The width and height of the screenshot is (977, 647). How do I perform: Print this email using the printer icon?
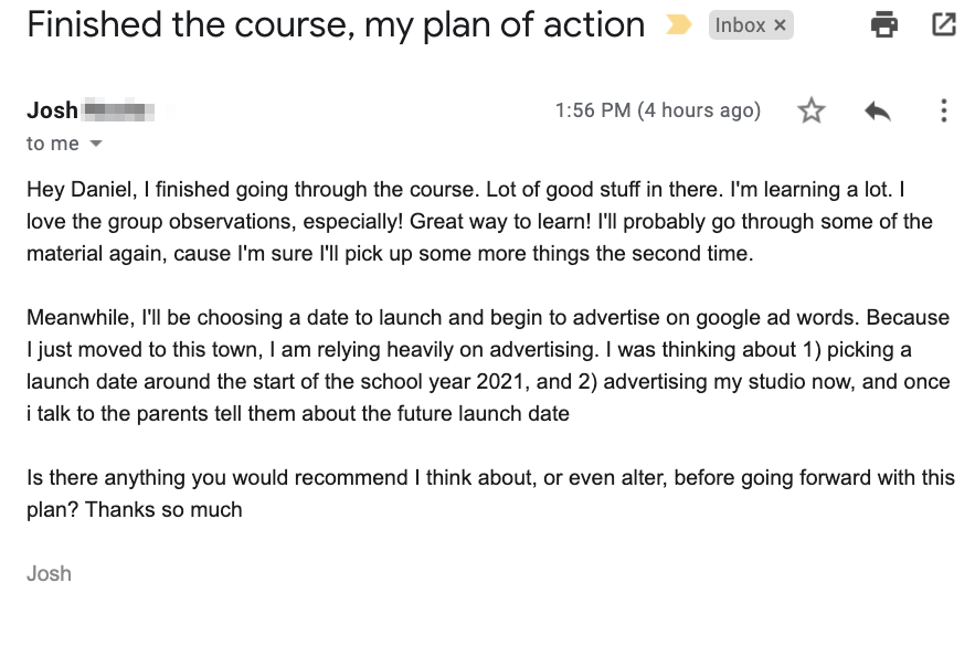(885, 26)
